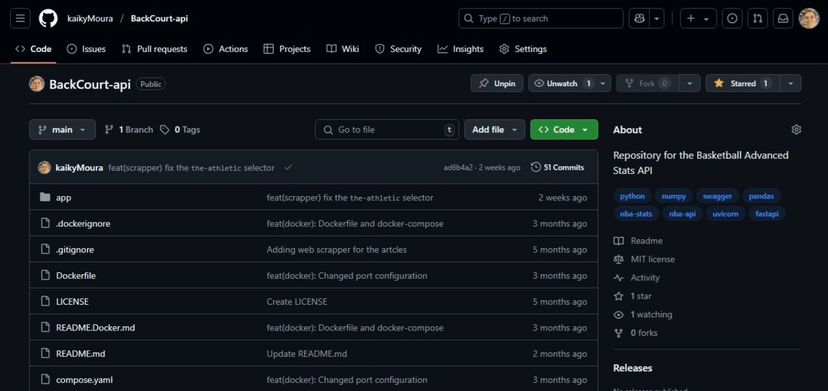Click kaikyMoura in the breadcrumb

(90, 18)
